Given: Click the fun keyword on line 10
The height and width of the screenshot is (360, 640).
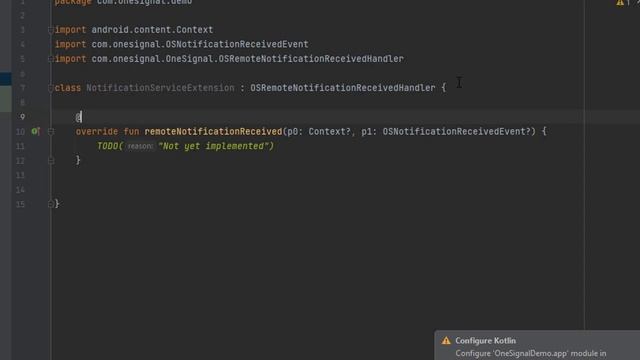Looking at the screenshot, I should tap(131, 131).
